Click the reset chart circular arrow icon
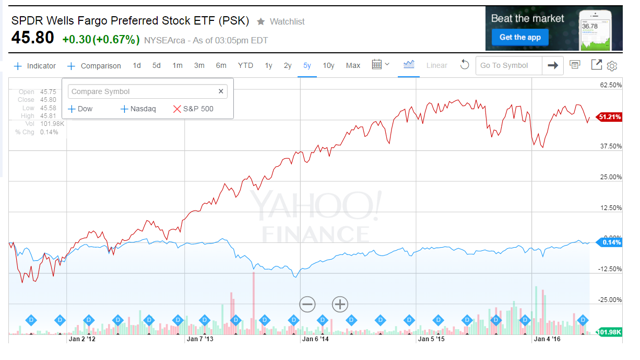Image resolution: width=640 pixels, height=360 pixels. click(x=464, y=65)
